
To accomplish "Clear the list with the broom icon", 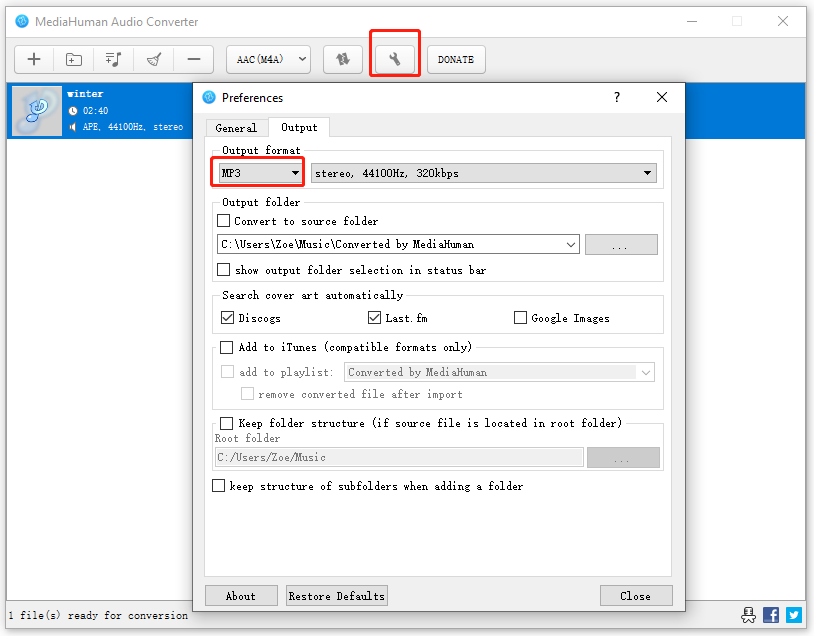I will [154, 59].
